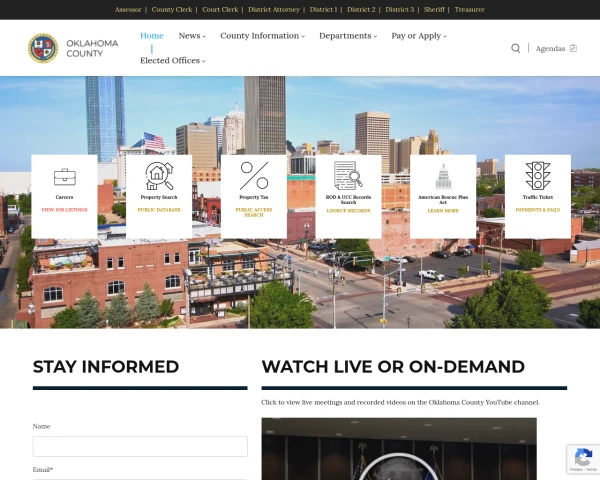This screenshot has width=600, height=480.
Task: Click the Oklahoma County seal logo
Action: point(43,48)
